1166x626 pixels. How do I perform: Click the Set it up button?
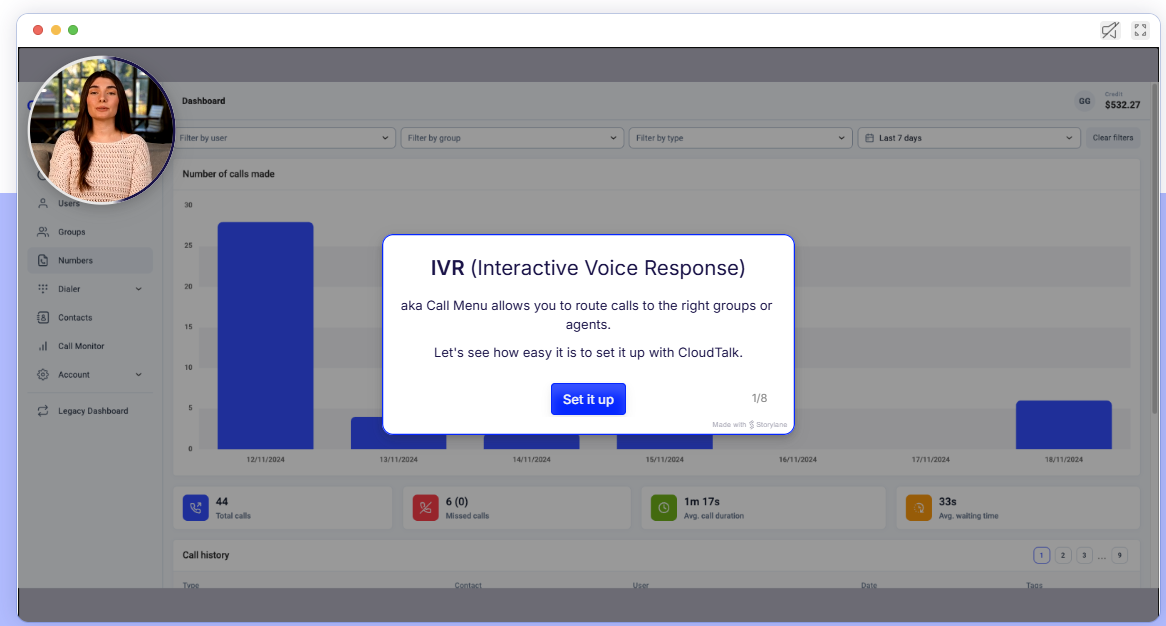click(587, 399)
